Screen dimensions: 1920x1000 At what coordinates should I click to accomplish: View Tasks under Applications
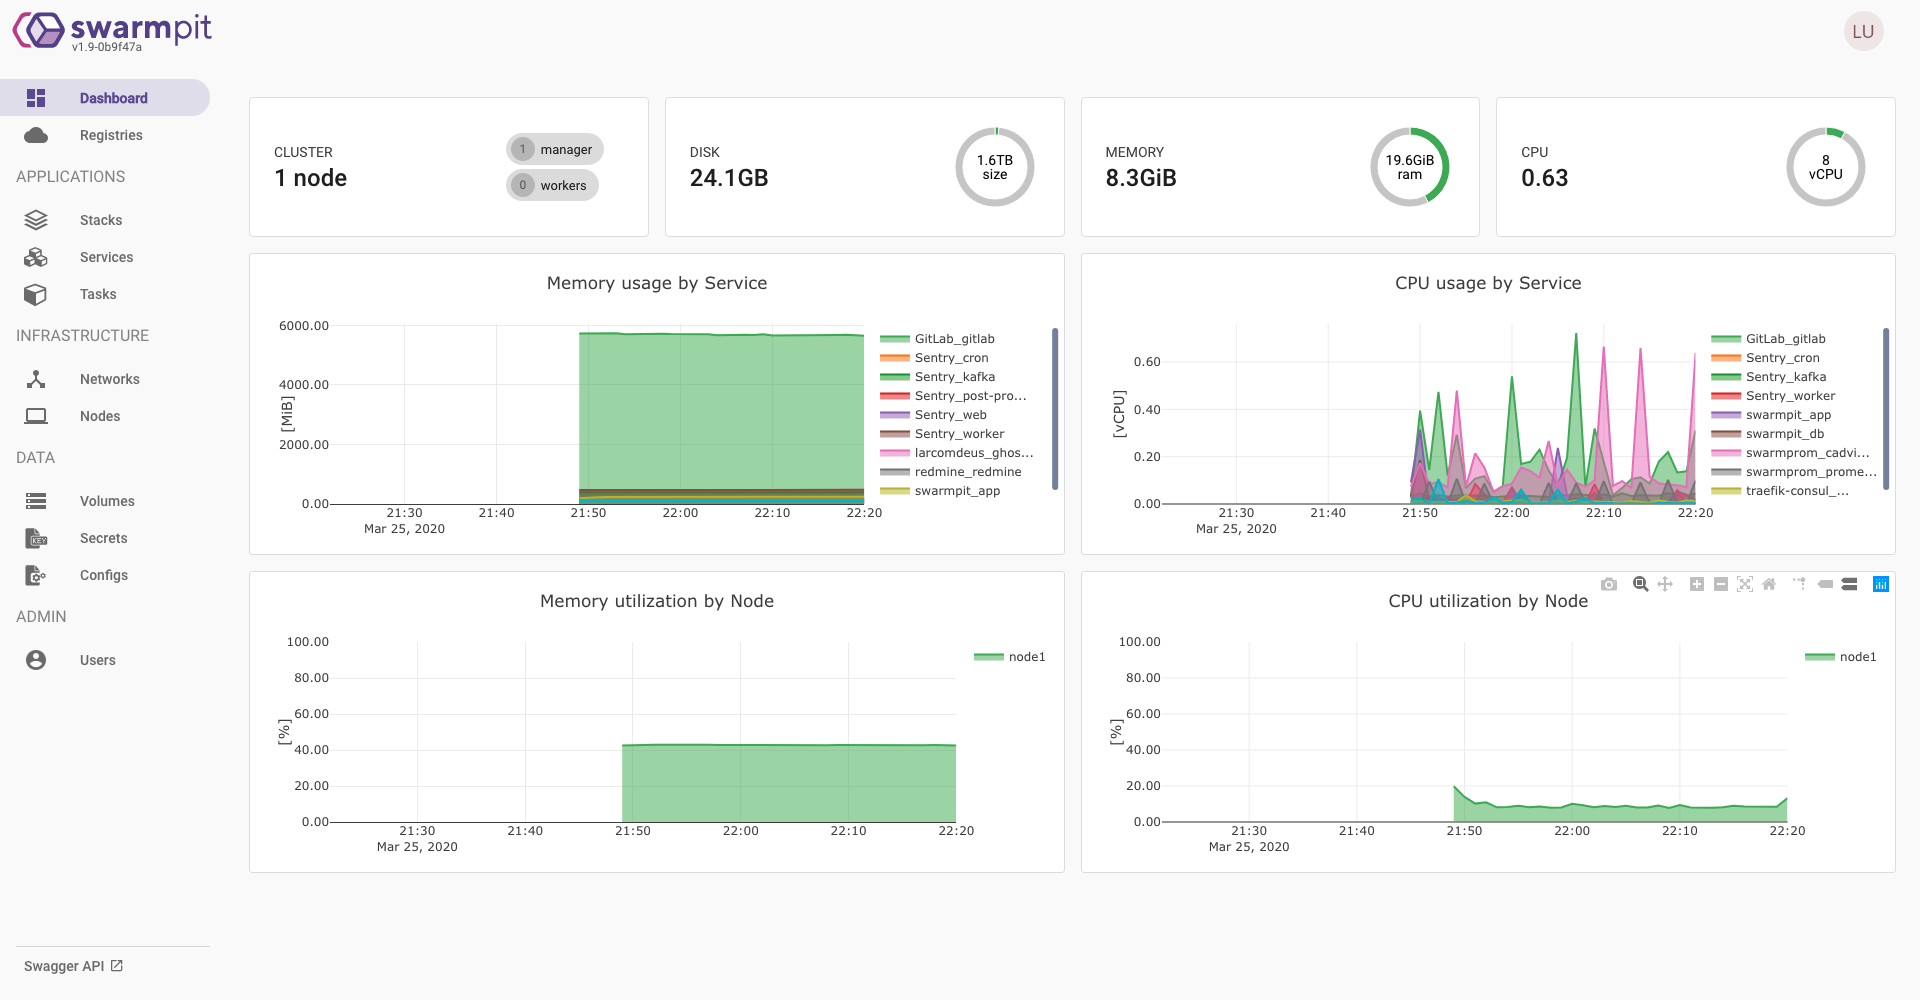(x=98, y=294)
